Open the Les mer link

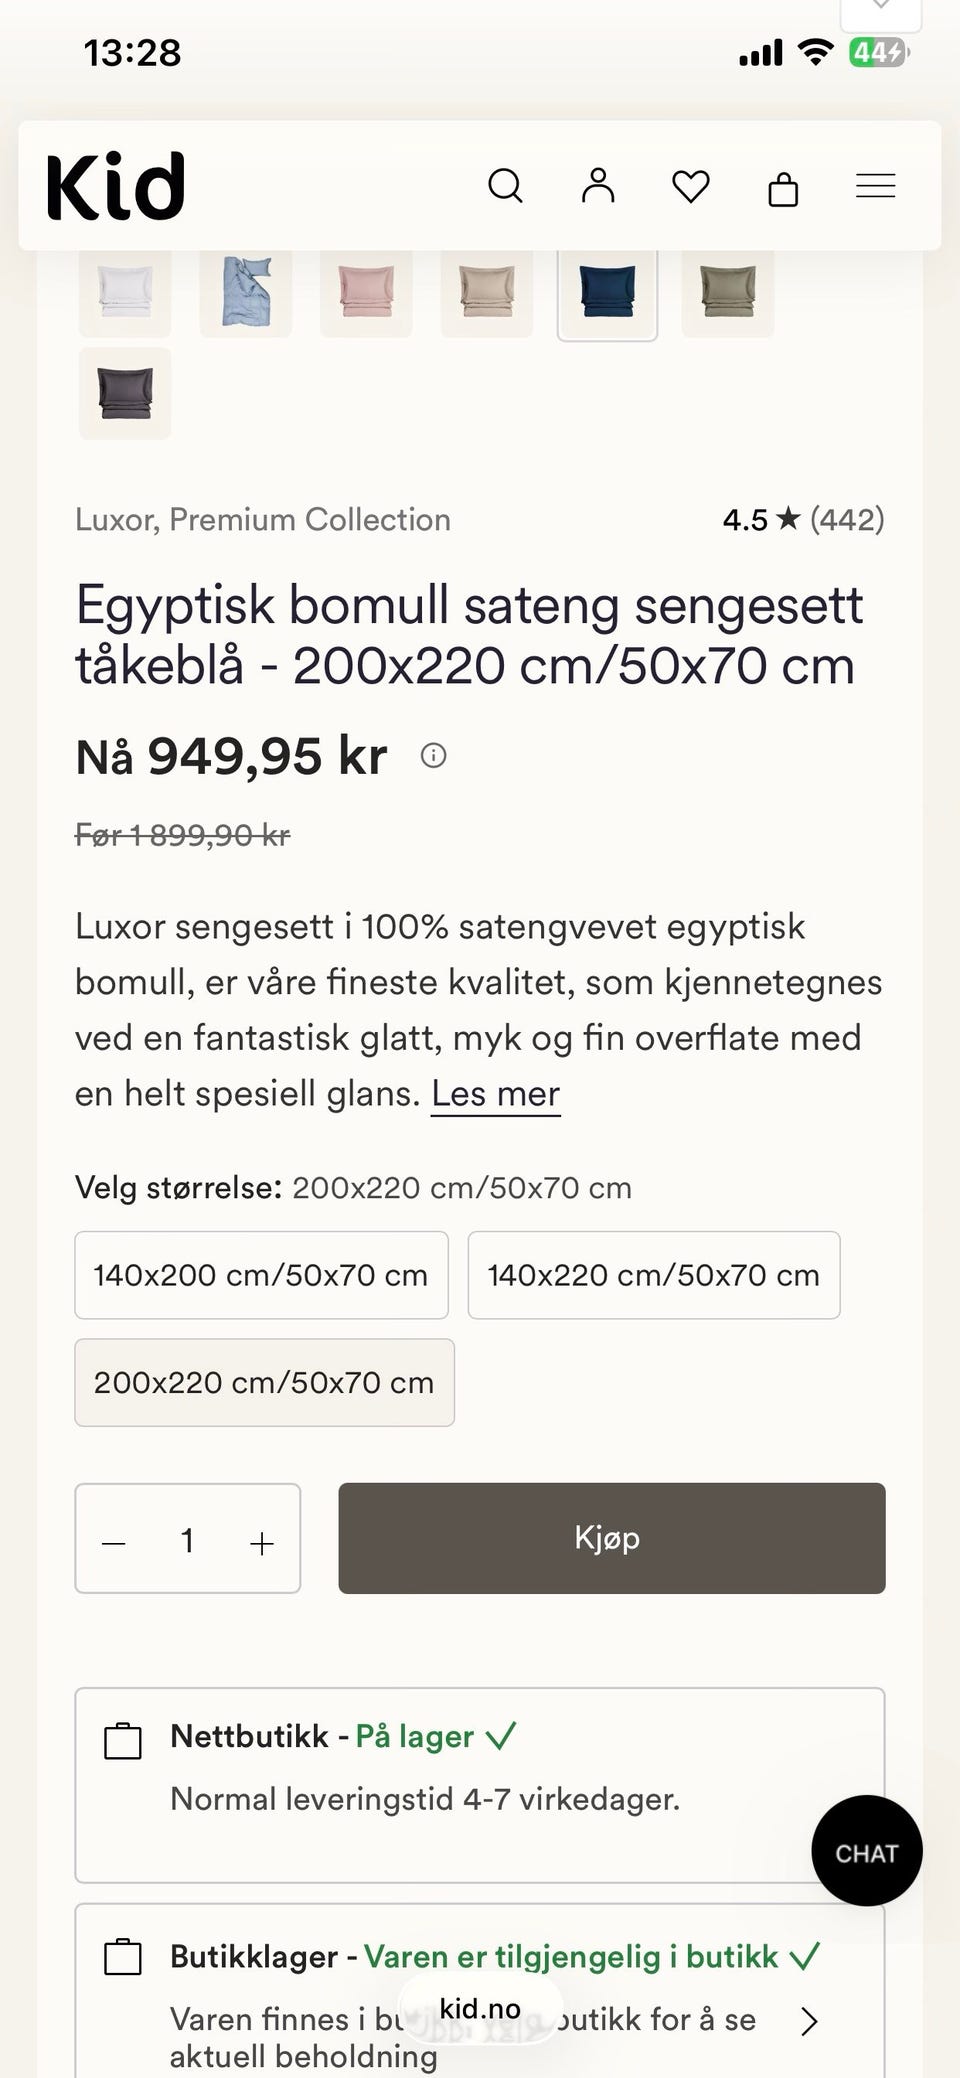point(496,1094)
